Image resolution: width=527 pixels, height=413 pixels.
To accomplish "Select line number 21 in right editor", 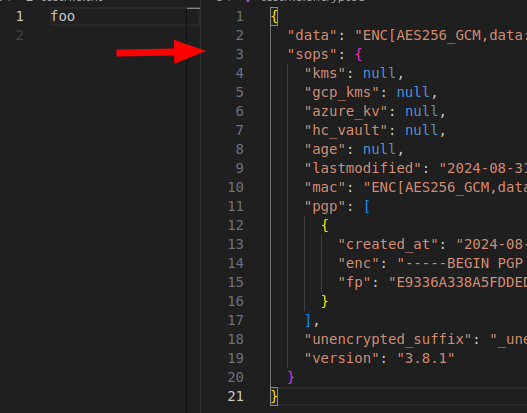I will pos(236,397).
